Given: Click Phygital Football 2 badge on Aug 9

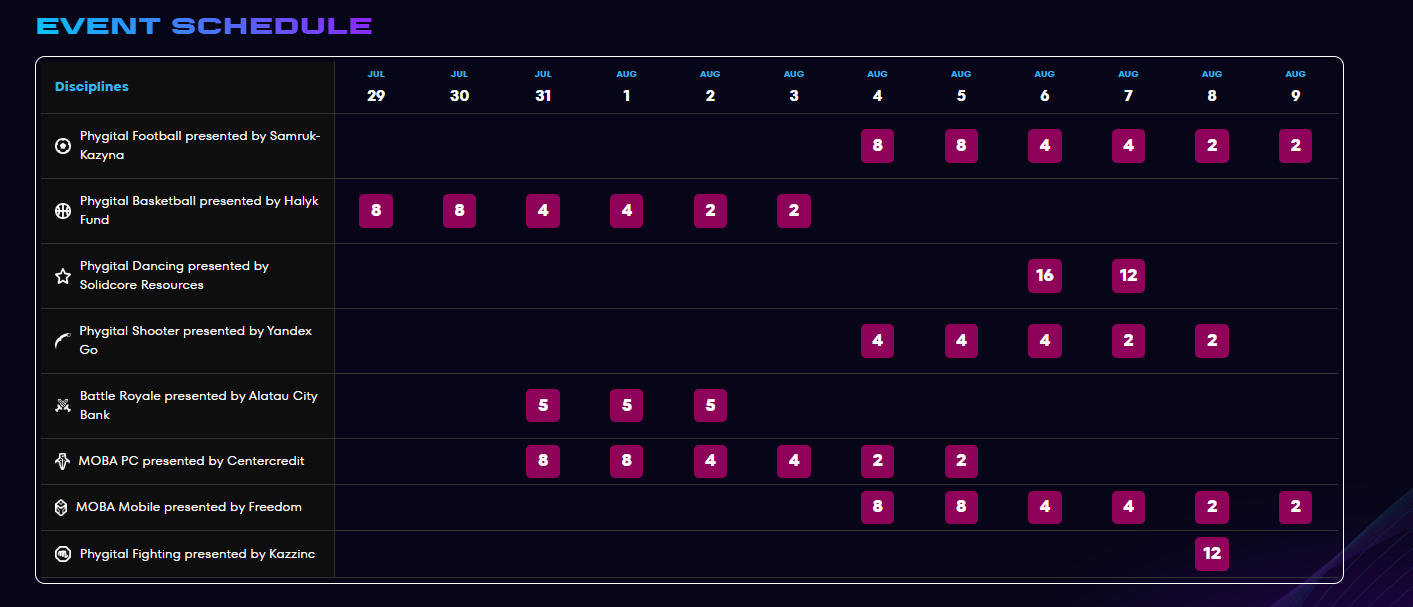Looking at the screenshot, I should 1295,146.
